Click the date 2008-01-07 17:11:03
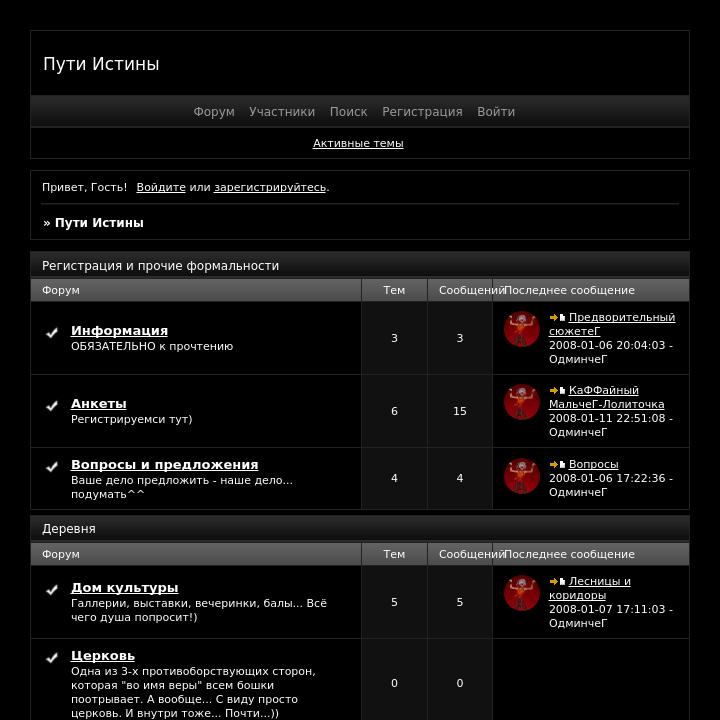The height and width of the screenshot is (720, 720). point(607,609)
